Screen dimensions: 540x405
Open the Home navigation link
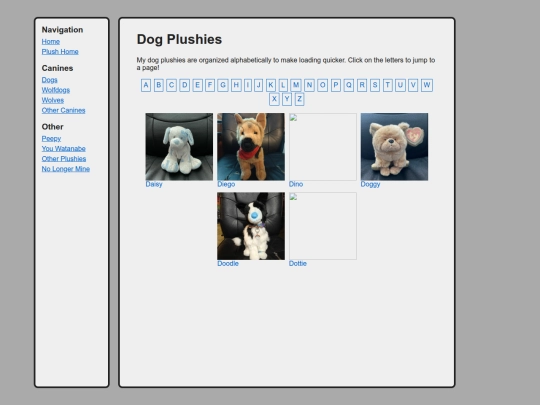tap(51, 42)
